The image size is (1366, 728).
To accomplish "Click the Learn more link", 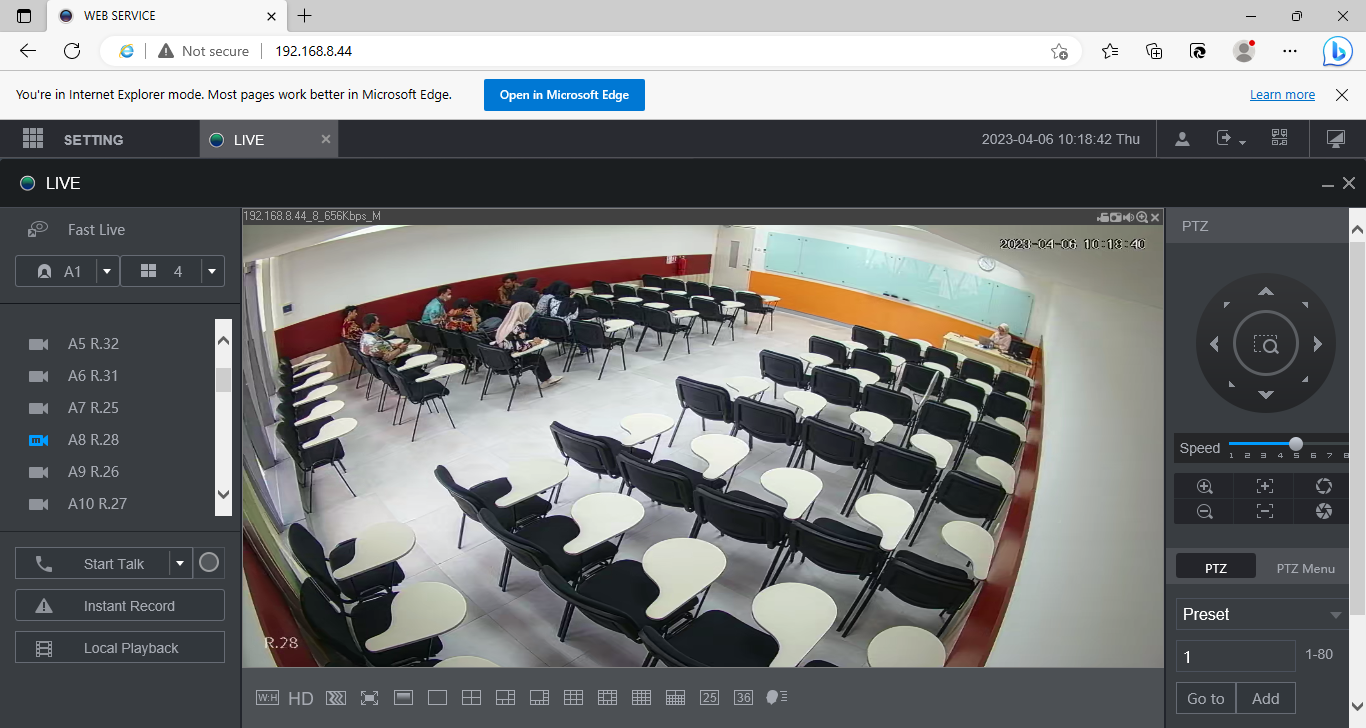I will pos(1282,95).
